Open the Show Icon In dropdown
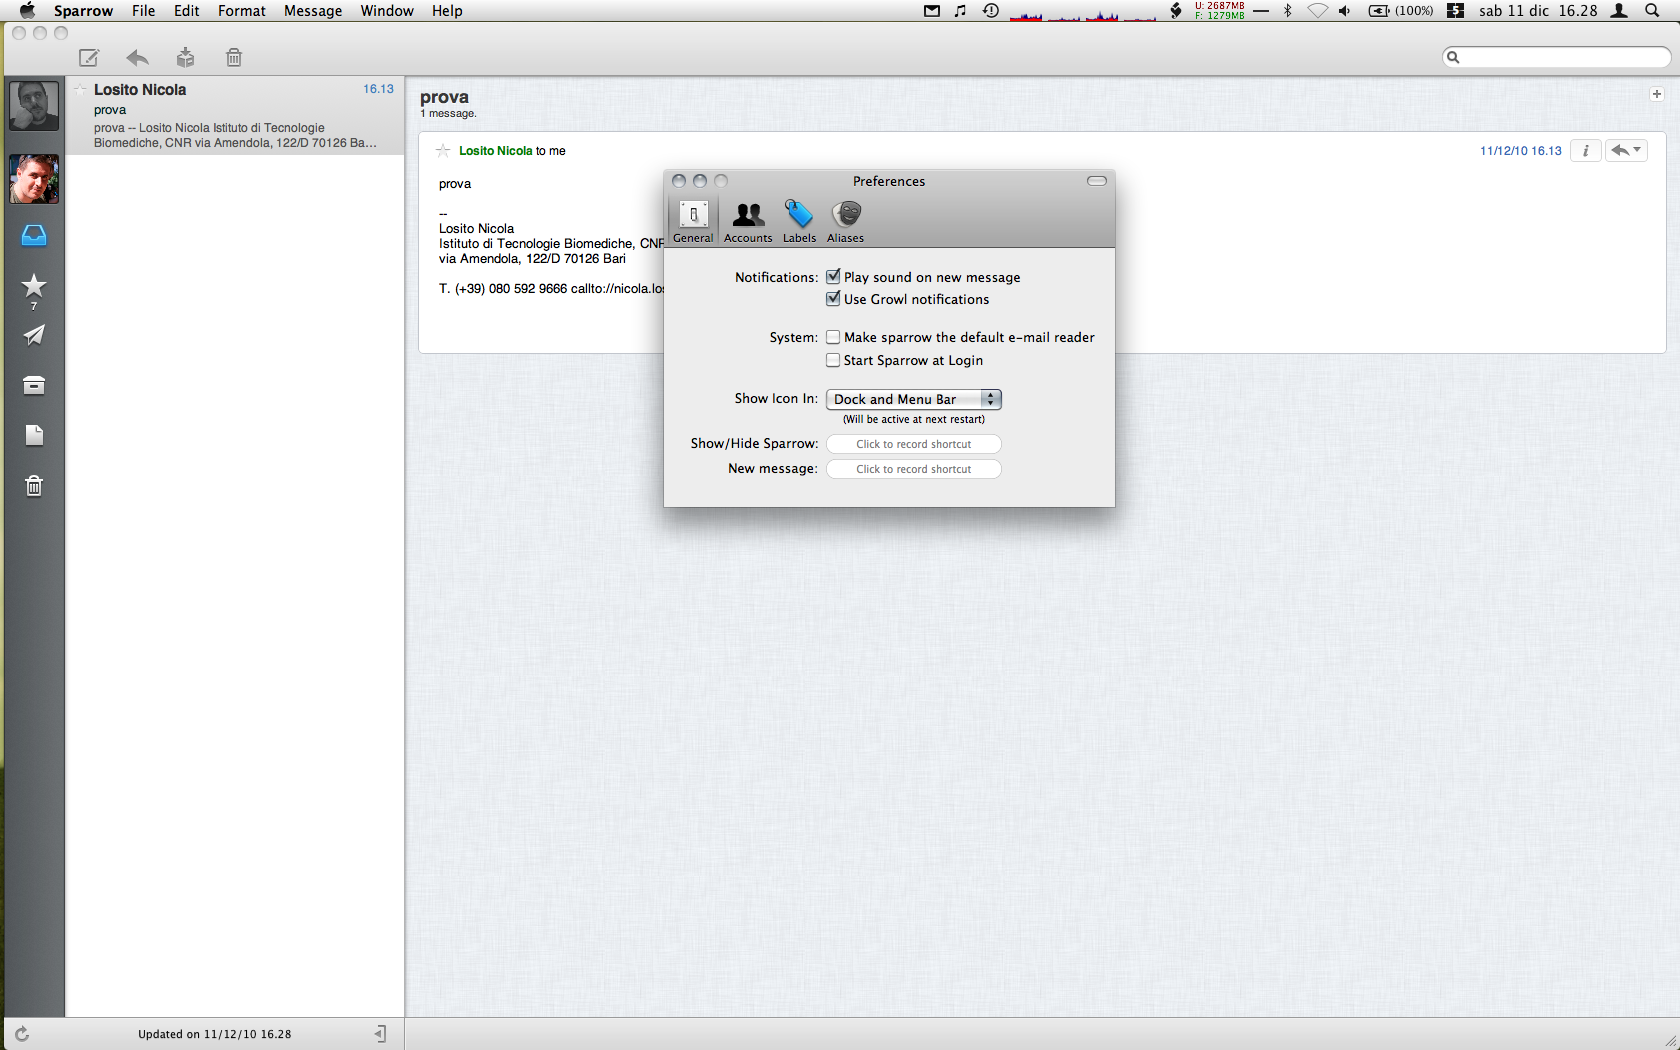This screenshot has width=1680, height=1050. point(914,399)
